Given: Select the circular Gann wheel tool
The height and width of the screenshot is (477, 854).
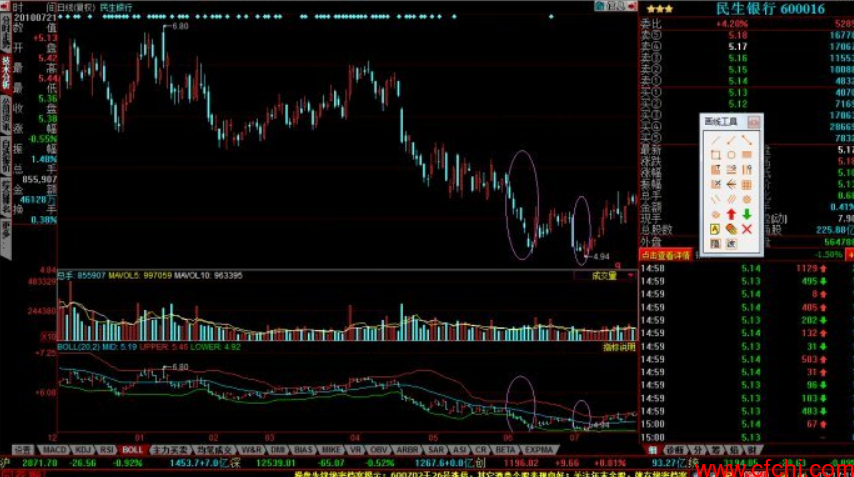Looking at the screenshot, I should (x=747, y=199).
